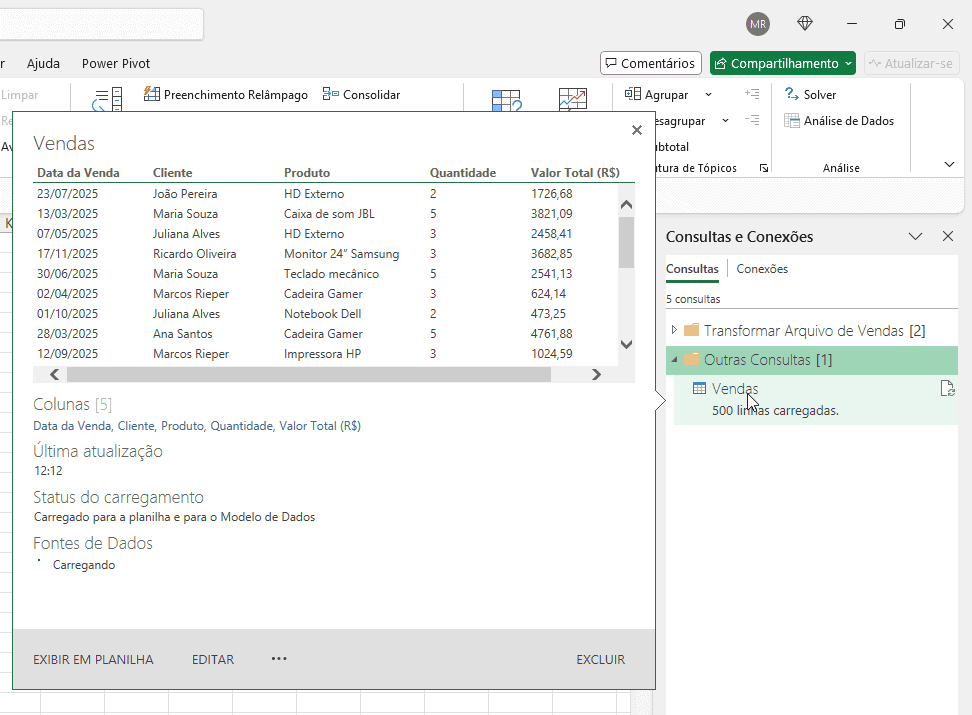Expand the Transformar Arquivo de Vendas folder
The image size is (972, 715).
point(674,330)
